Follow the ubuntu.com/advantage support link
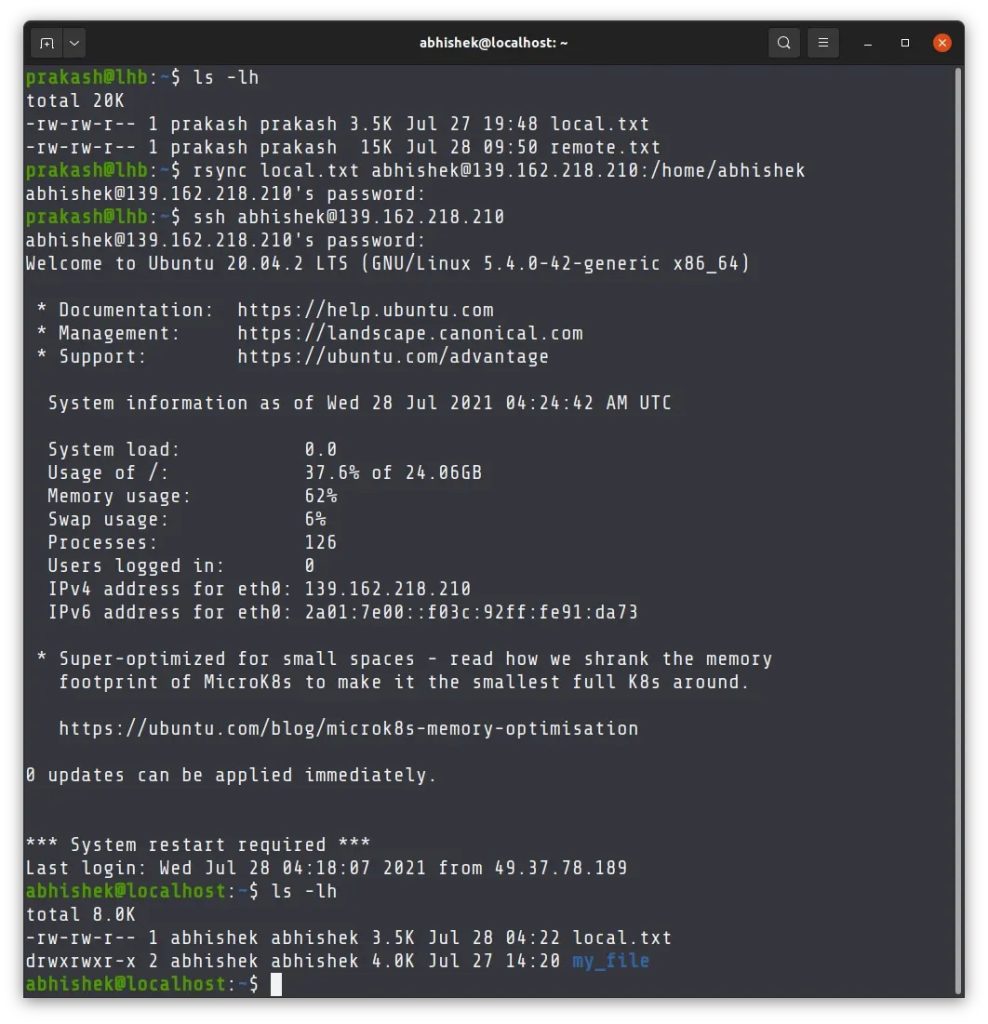The image size is (988, 1024). click(x=392, y=356)
